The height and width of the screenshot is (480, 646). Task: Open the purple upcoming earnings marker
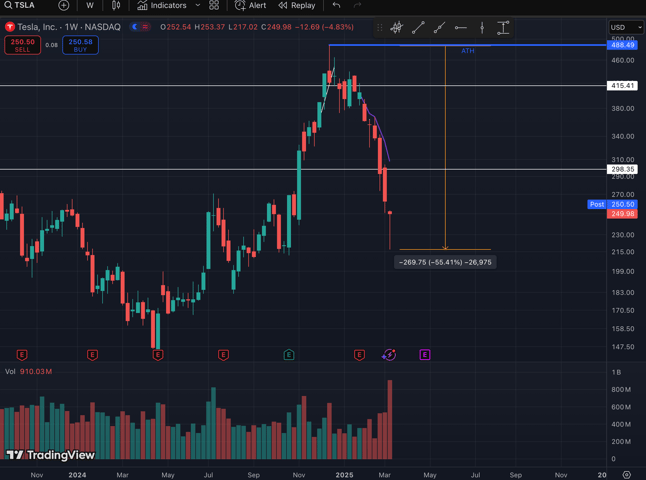pyautogui.click(x=425, y=355)
